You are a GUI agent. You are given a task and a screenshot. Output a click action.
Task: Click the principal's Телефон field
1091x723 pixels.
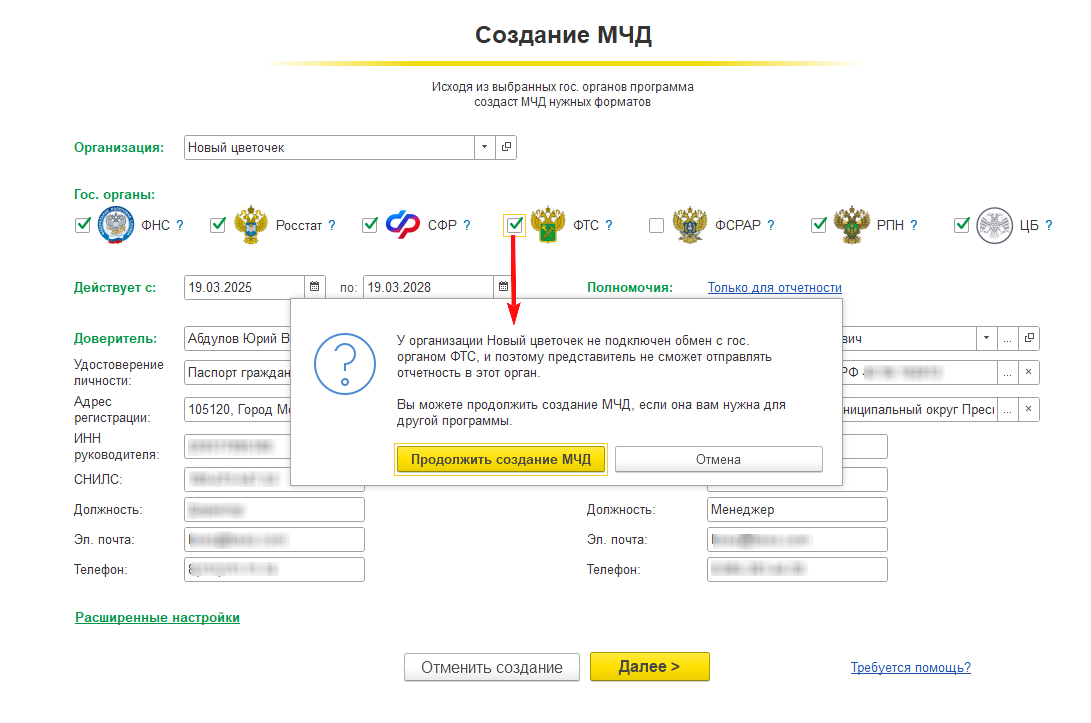coord(274,569)
